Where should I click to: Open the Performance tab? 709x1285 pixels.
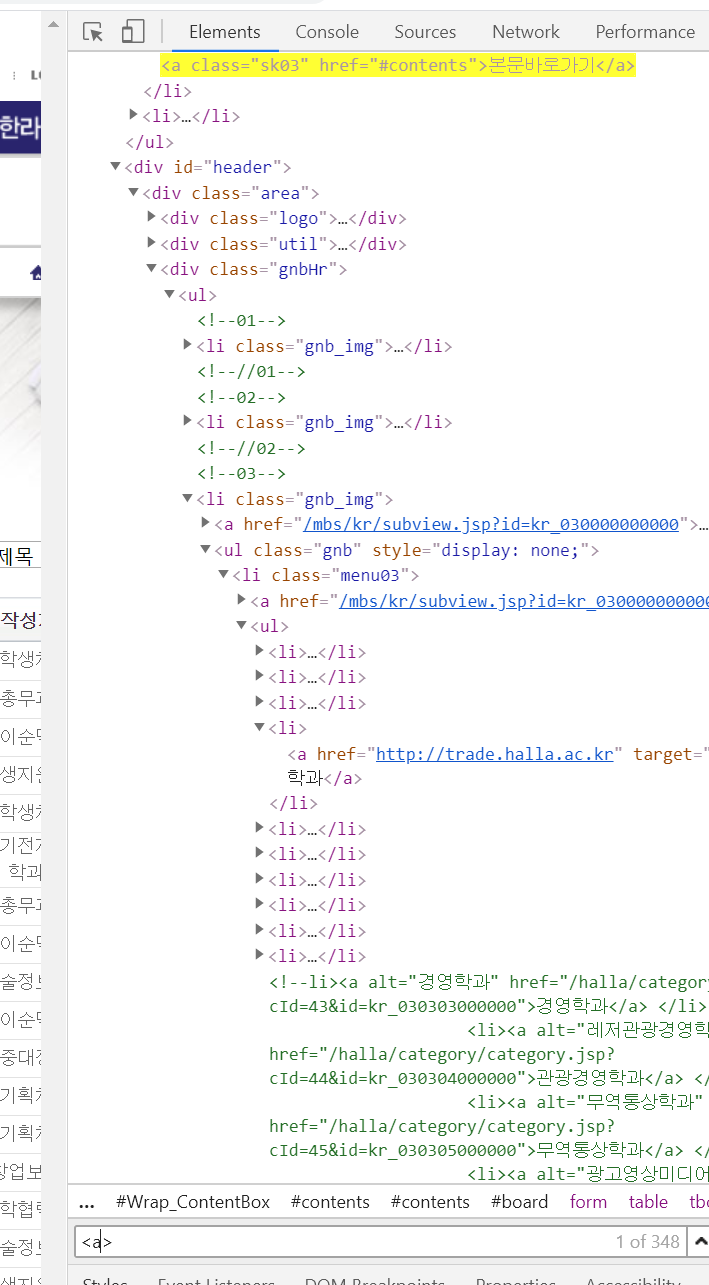[645, 32]
